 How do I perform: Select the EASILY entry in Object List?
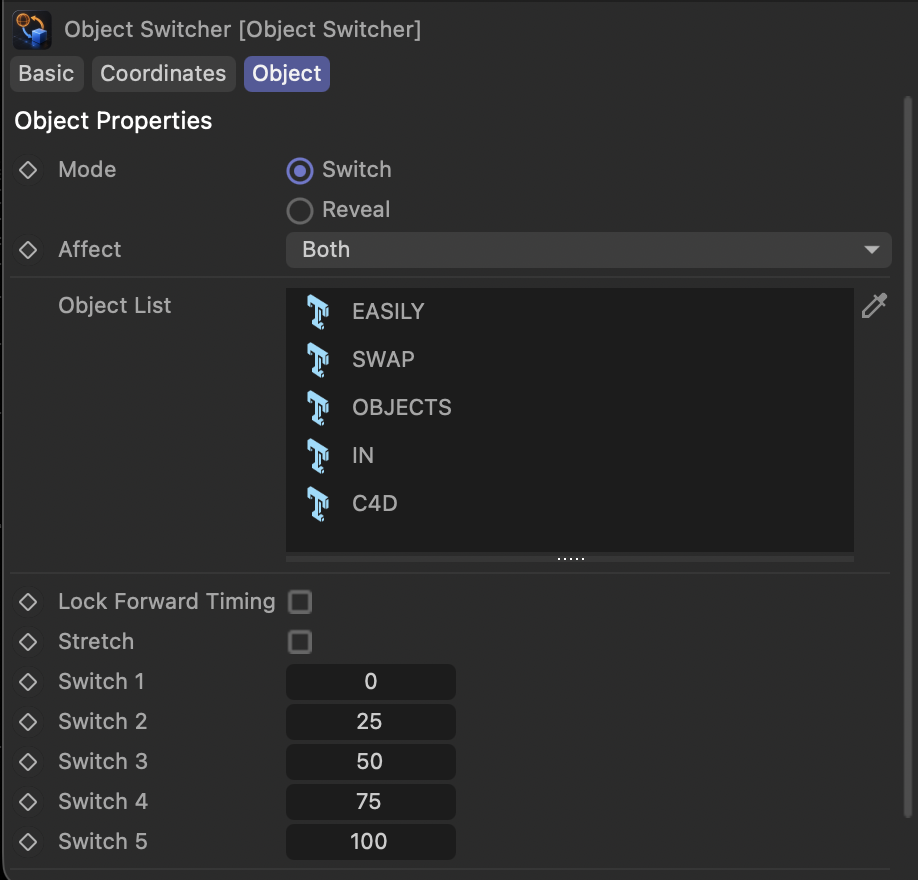(x=570, y=311)
